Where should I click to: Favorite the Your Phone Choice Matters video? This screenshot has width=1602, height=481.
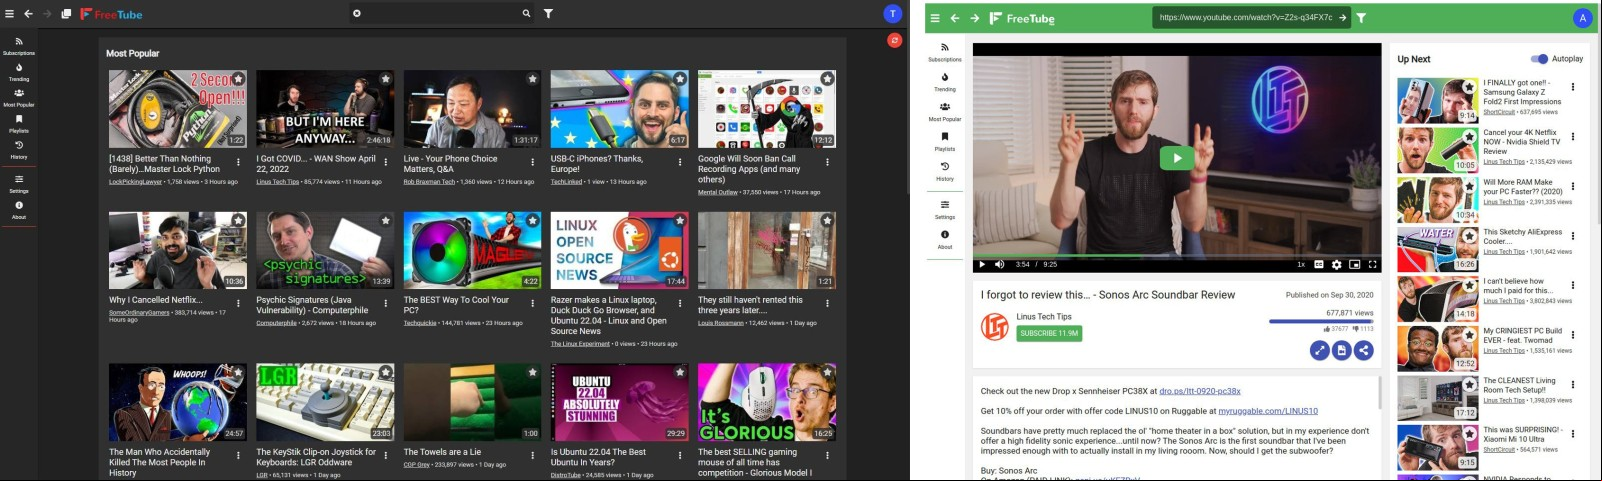point(532,79)
